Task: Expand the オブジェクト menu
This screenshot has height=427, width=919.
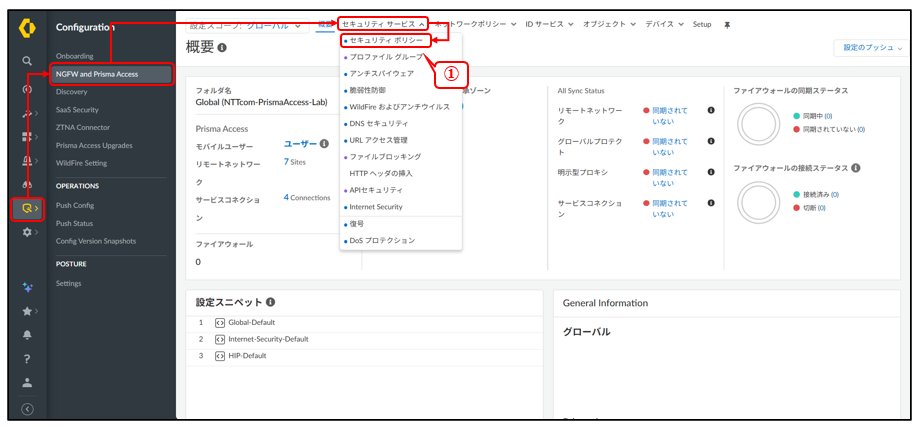Action: coord(610,24)
